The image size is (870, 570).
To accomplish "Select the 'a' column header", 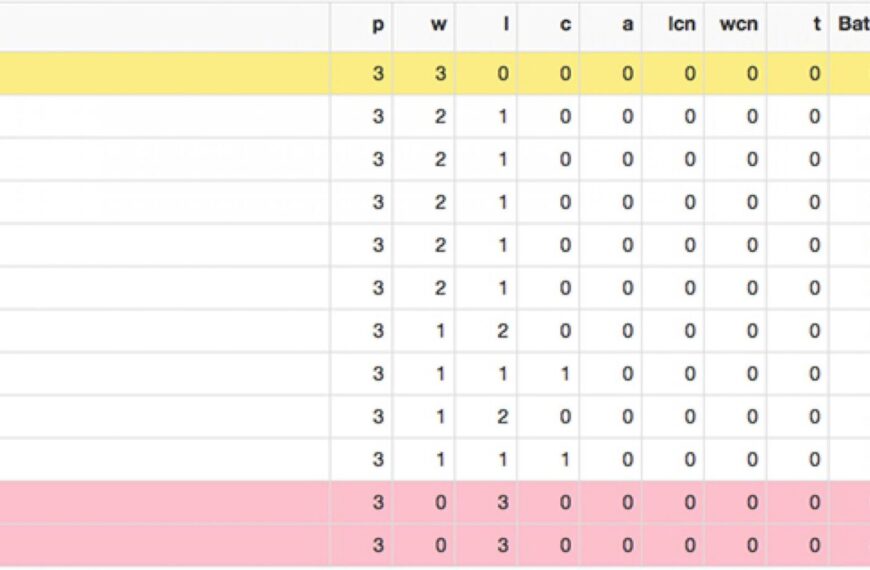I will coord(627,25).
